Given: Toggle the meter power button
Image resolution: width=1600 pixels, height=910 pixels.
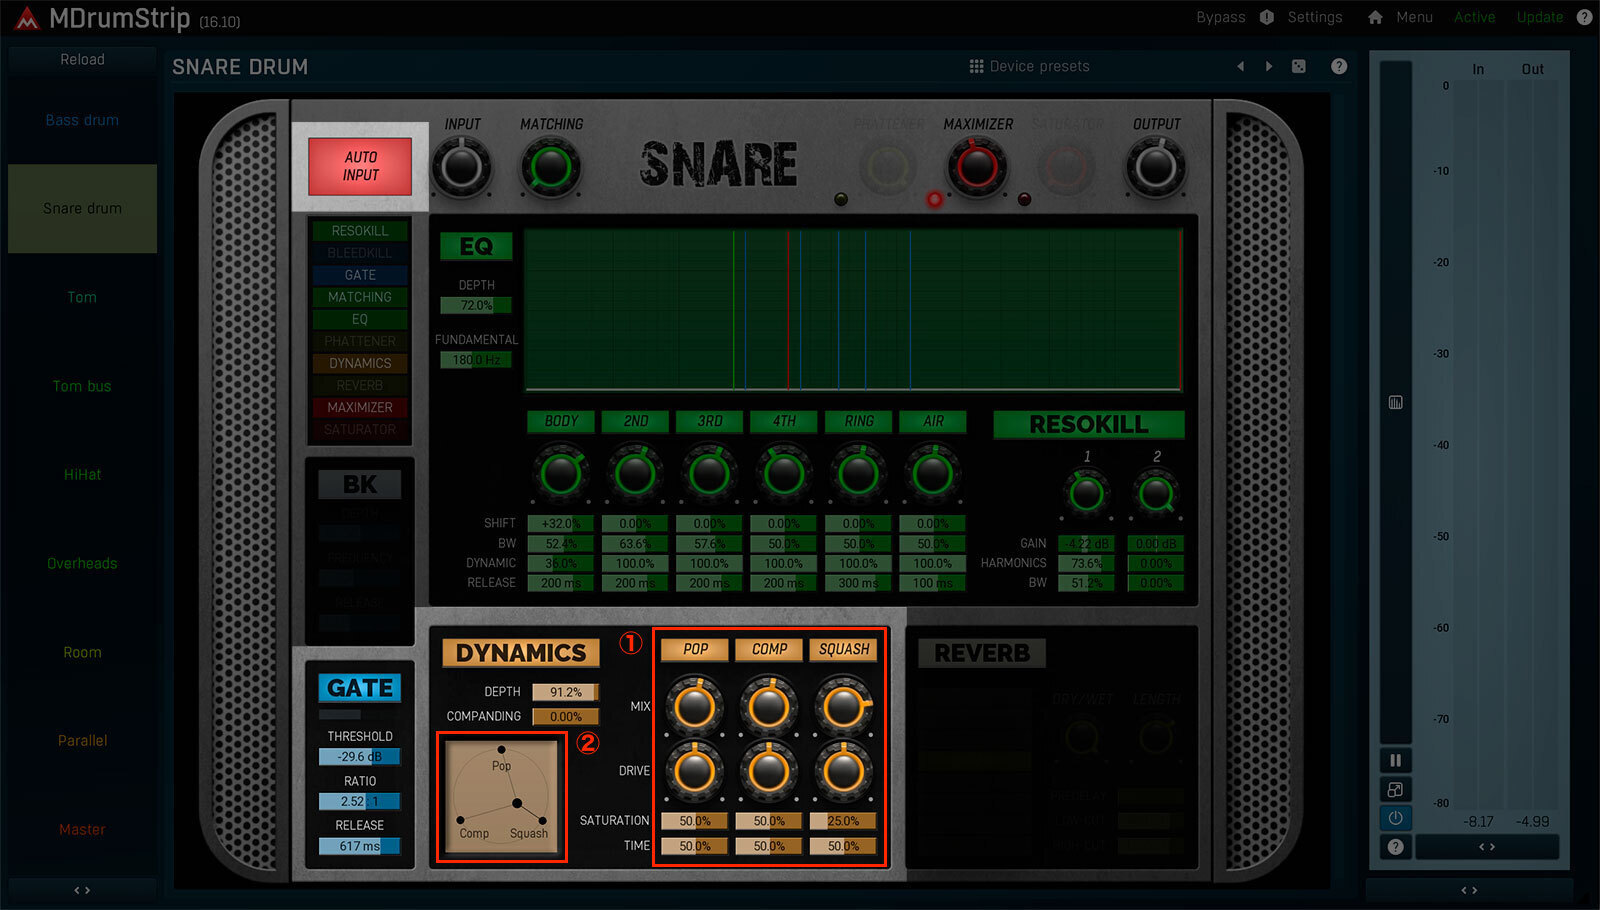Looking at the screenshot, I should point(1395,818).
